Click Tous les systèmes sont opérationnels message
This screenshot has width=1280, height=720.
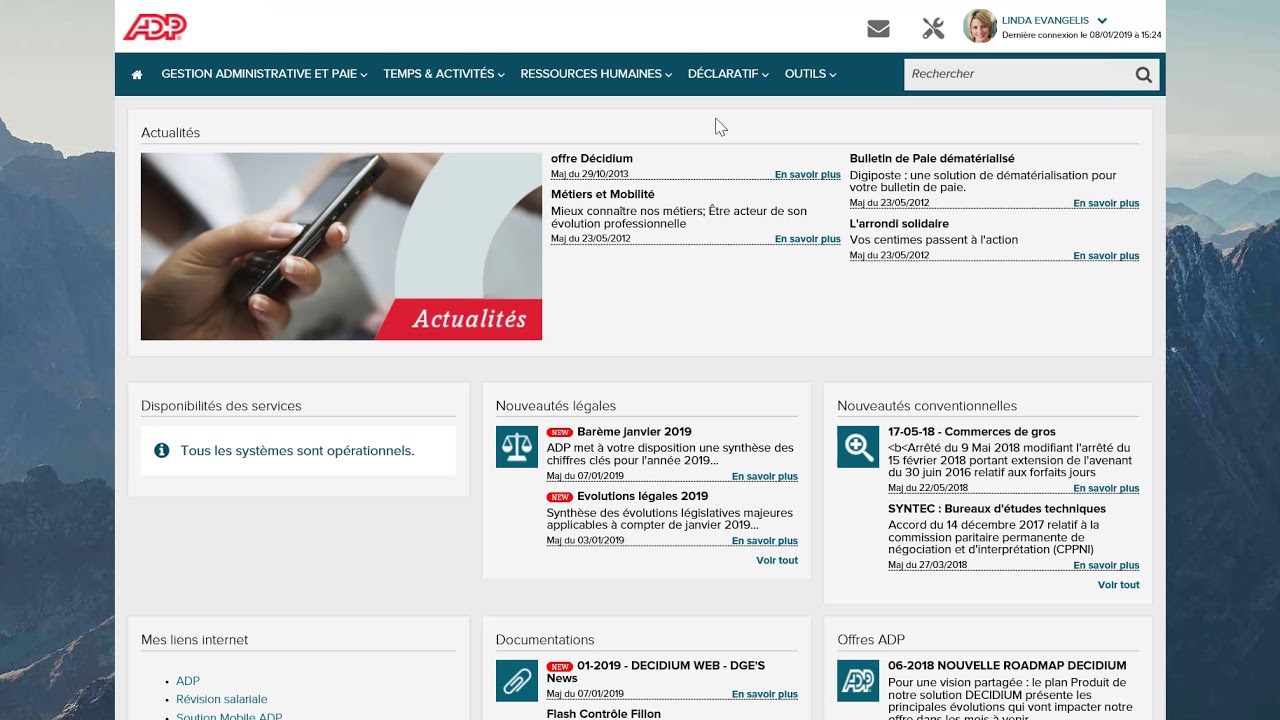297,451
